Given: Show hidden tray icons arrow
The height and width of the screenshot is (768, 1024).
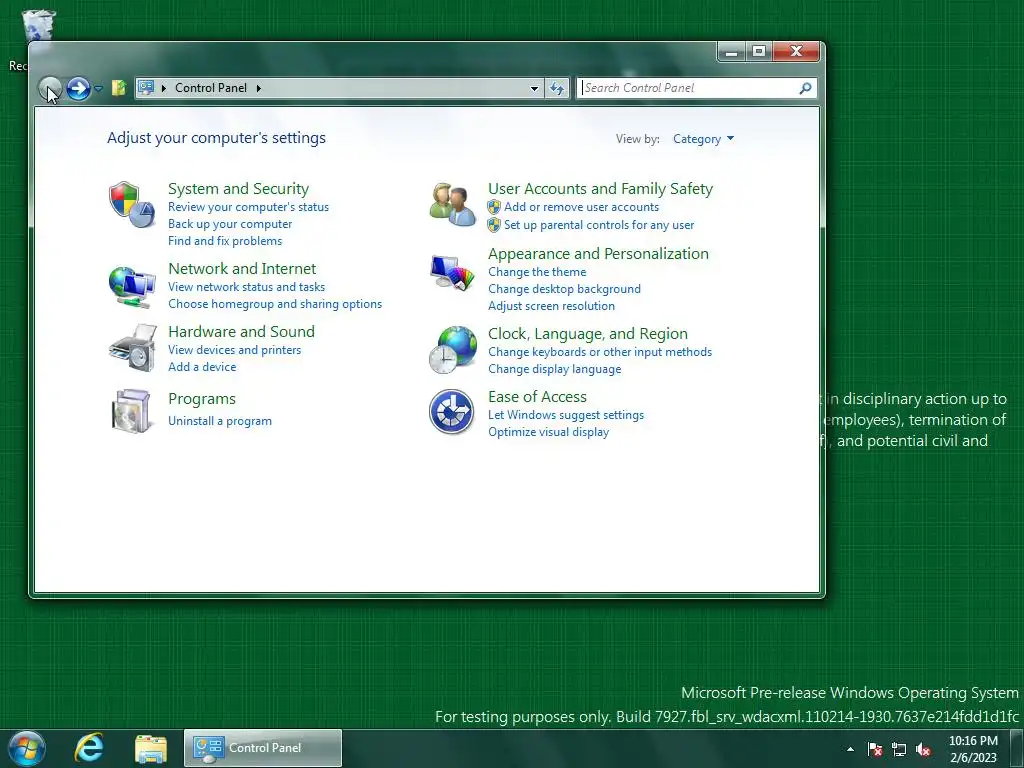Looking at the screenshot, I should click(x=850, y=749).
